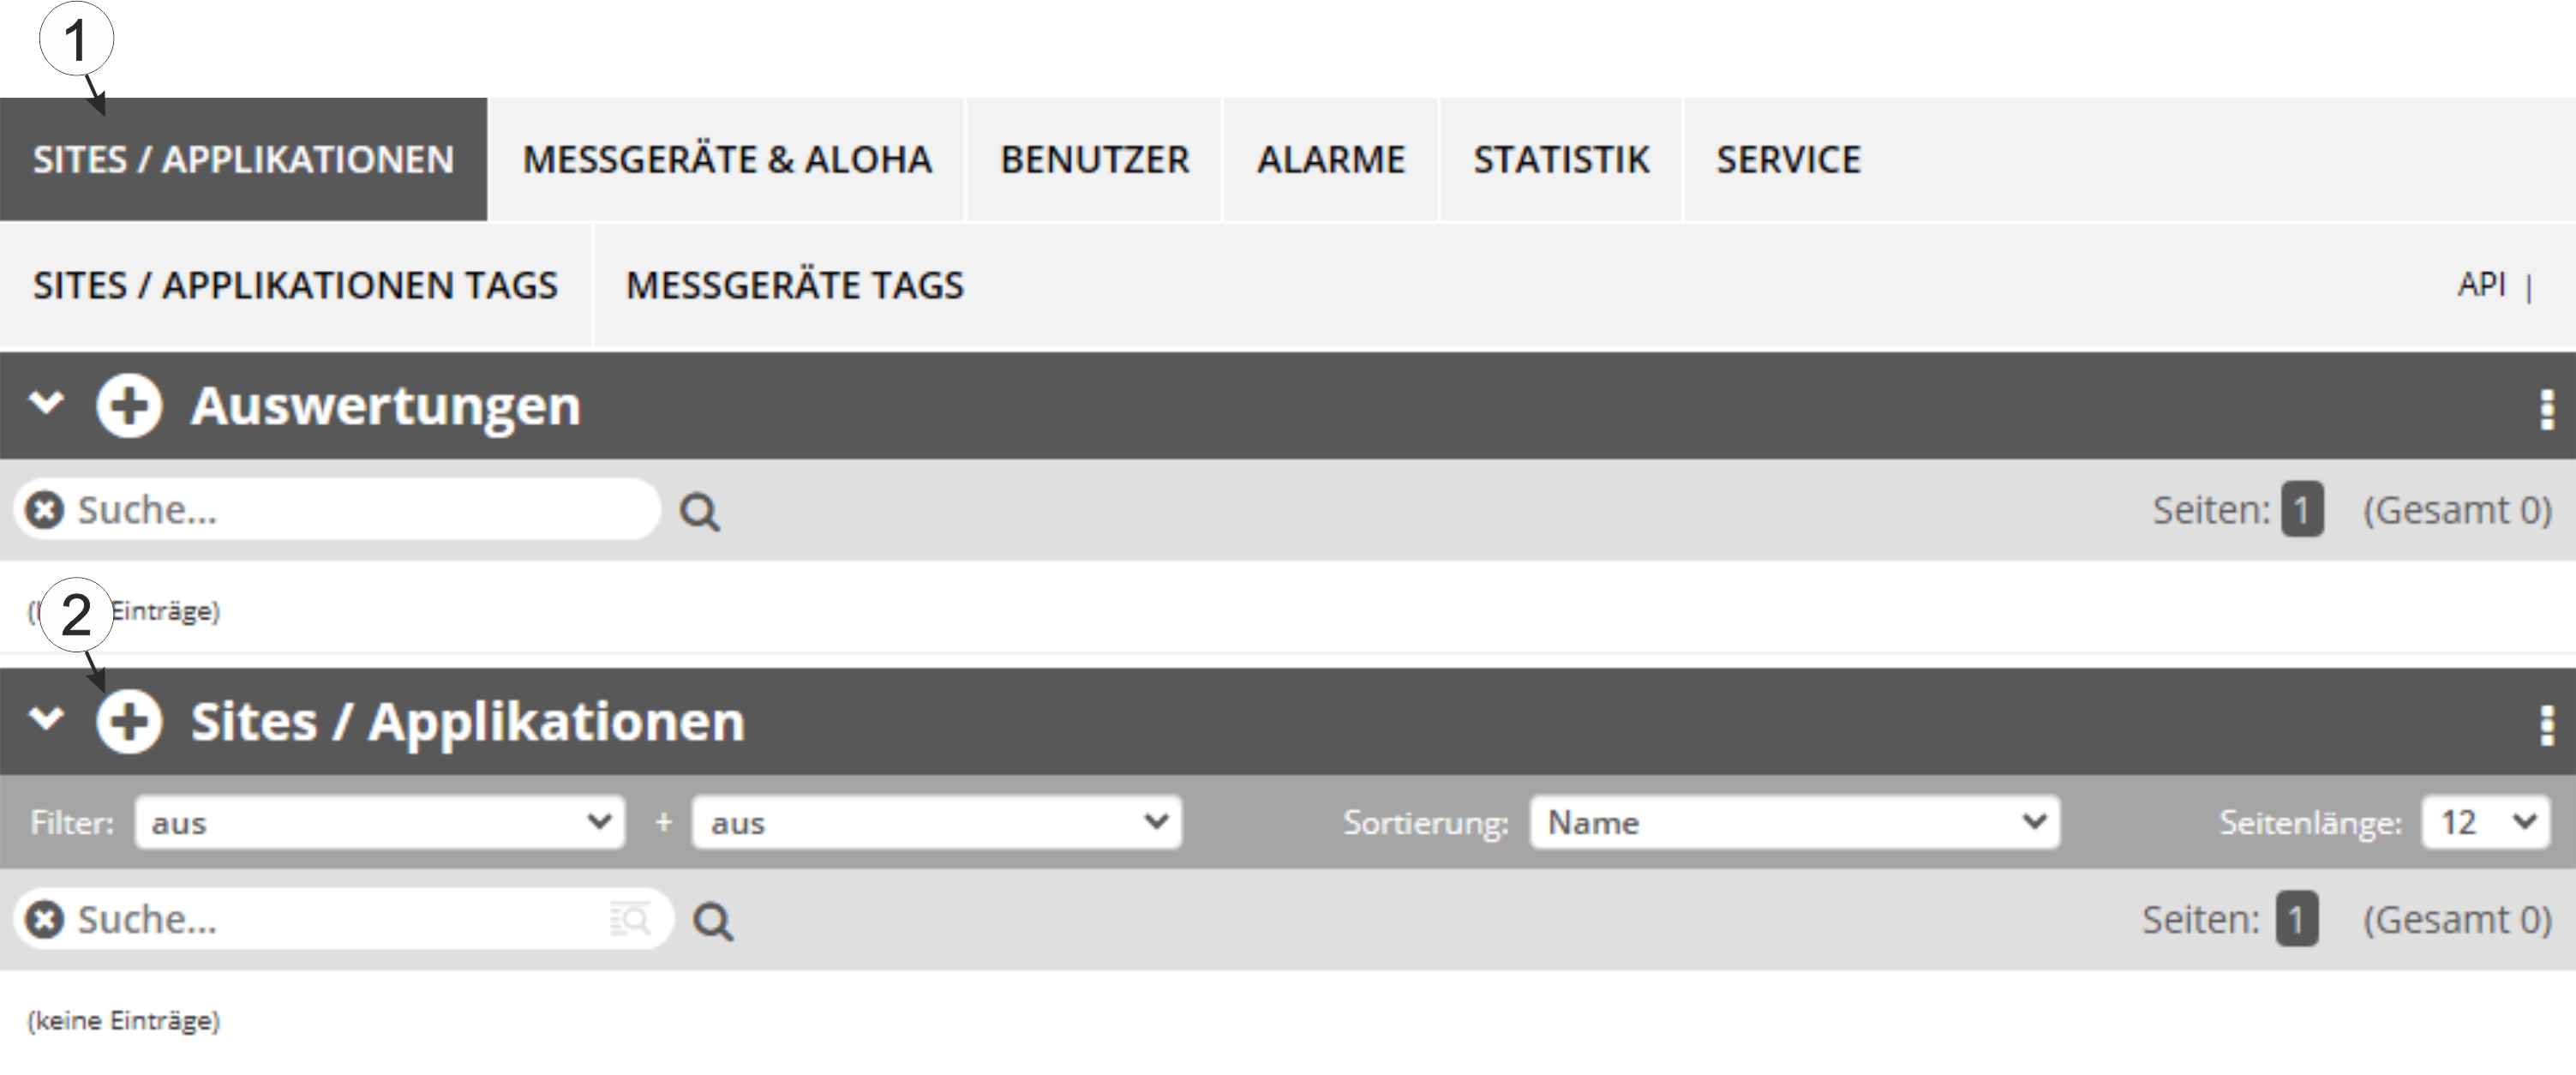Open the Alarme tab
Screen dimensions: 2576x1075
pos(1330,160)
